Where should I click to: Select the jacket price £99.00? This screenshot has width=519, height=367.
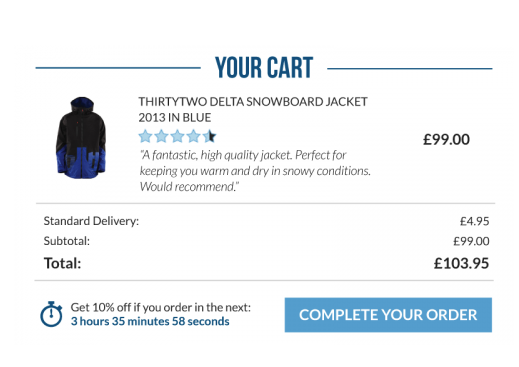coord(446,139)
